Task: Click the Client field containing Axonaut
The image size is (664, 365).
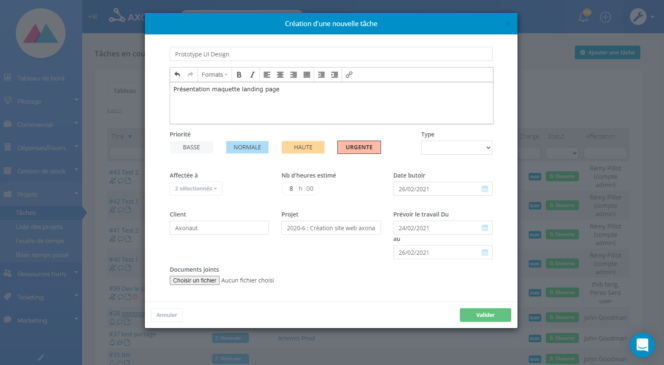Action: click(219, 228)
